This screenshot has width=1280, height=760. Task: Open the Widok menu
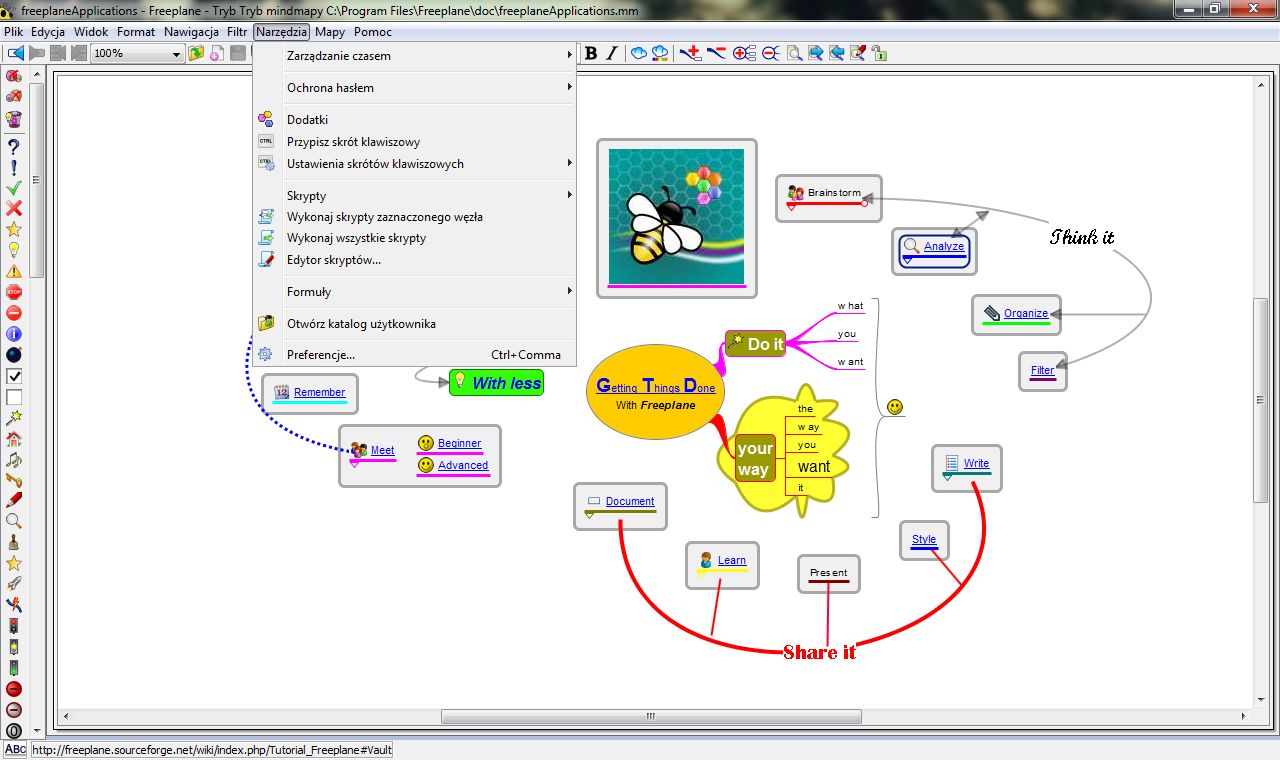(x=91, y=32)
